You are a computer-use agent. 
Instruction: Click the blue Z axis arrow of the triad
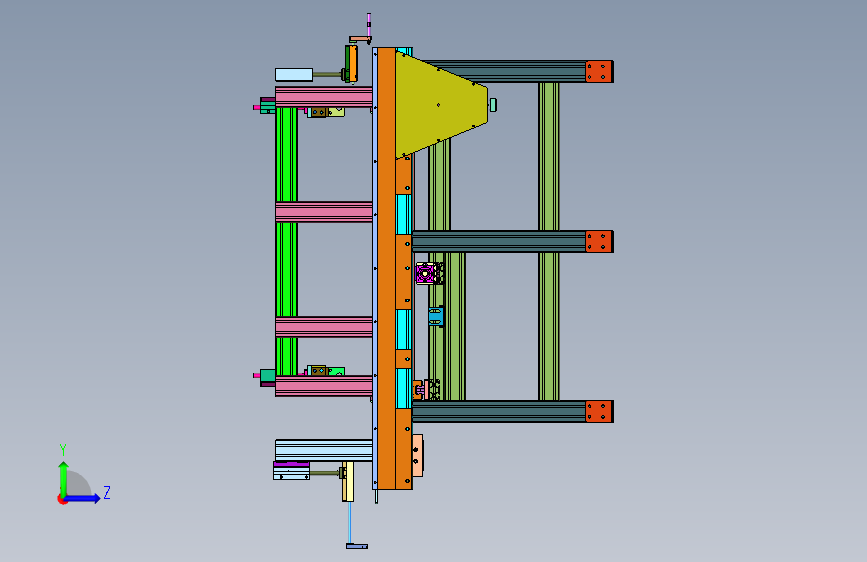coord(84,498)
